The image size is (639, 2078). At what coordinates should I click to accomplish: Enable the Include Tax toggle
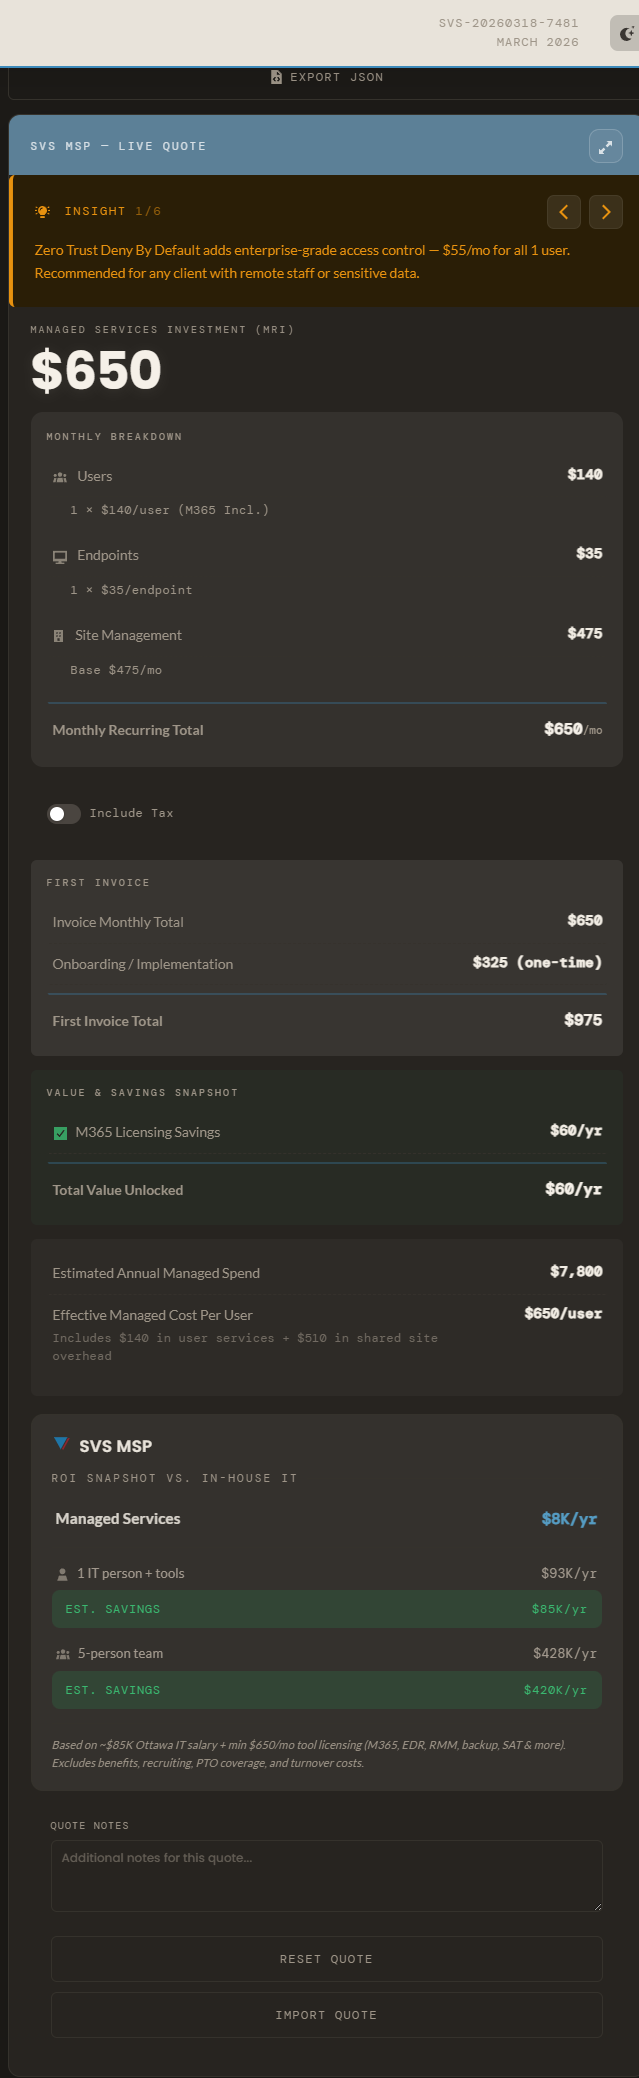[64, 814]
